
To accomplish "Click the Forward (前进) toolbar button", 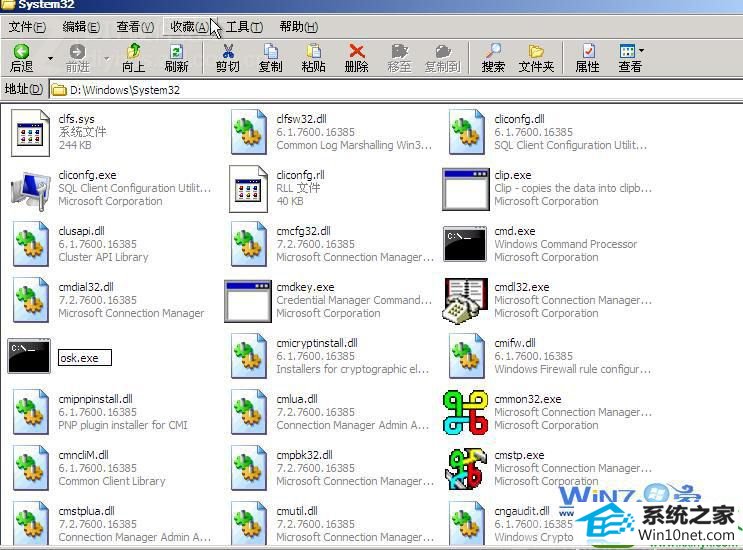I will tap(77, 58).
